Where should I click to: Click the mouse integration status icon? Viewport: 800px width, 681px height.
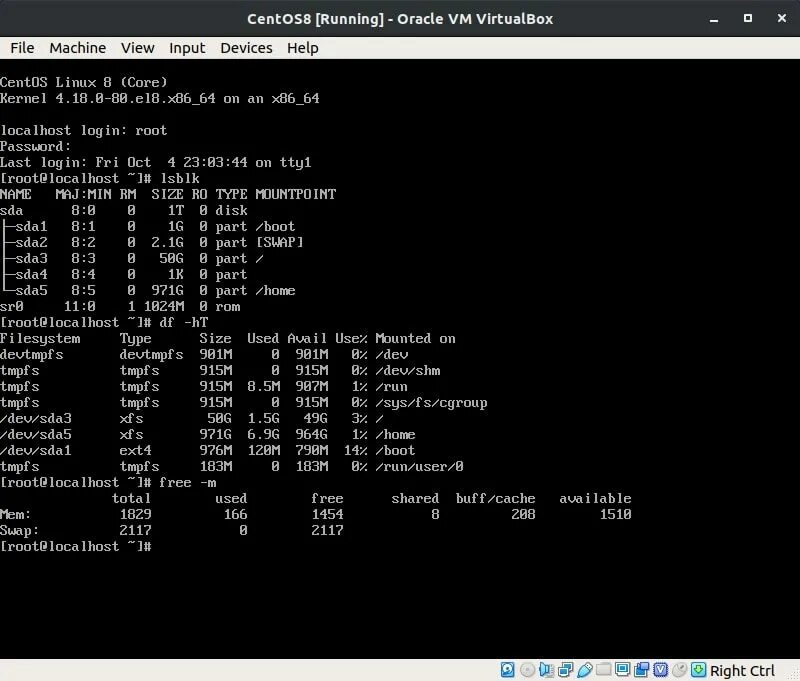[680, 669]
